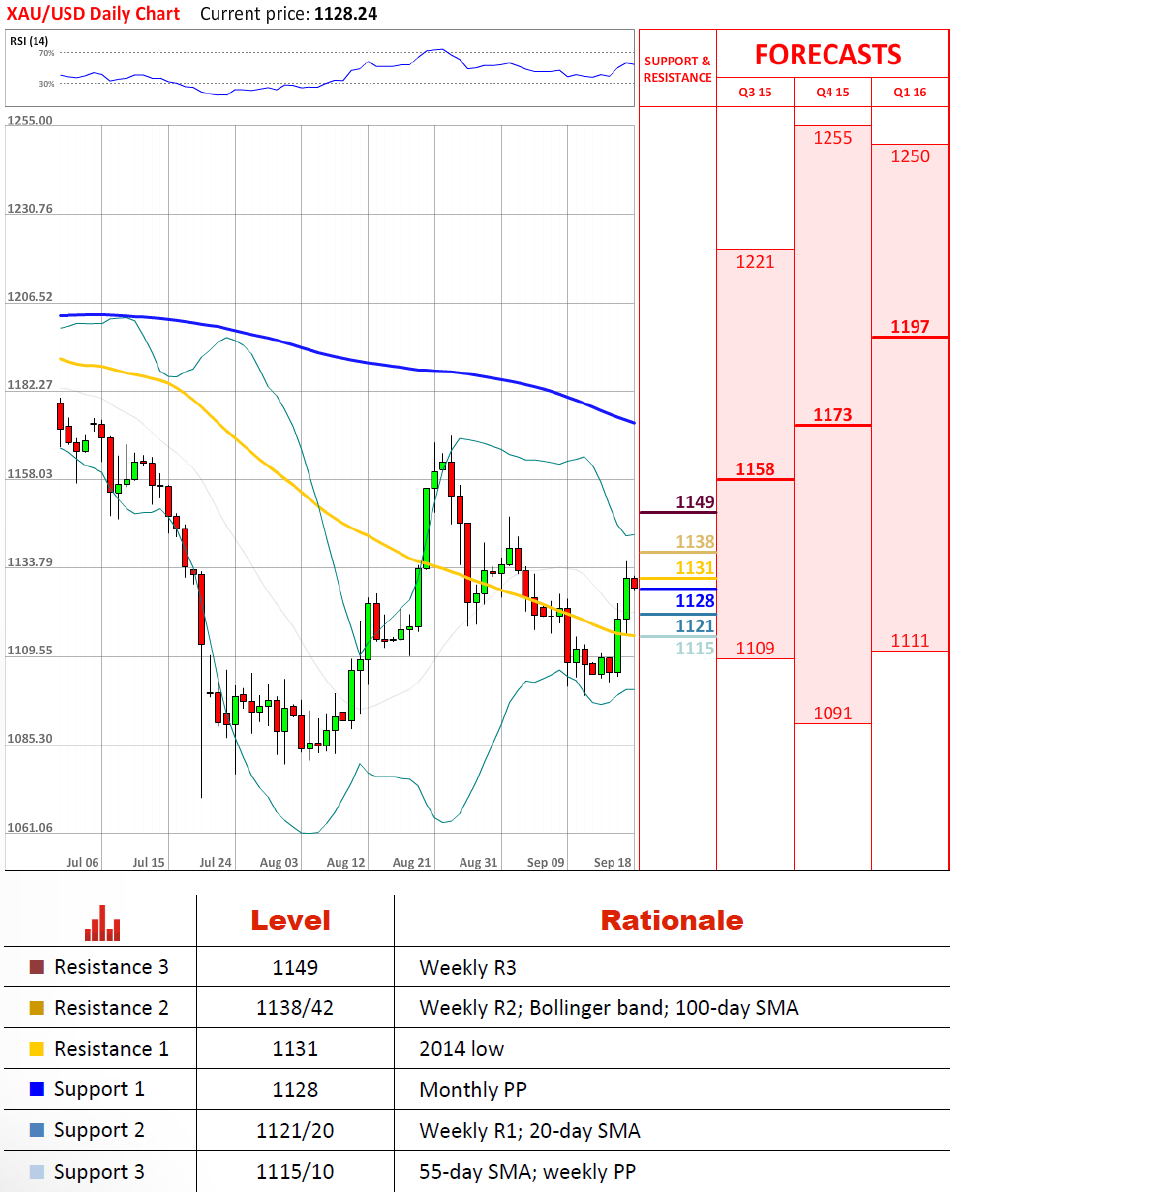Click the Q4 15 median forecast 1173
This screenshot has height=1192, width=1152.
tap(833, 415)
